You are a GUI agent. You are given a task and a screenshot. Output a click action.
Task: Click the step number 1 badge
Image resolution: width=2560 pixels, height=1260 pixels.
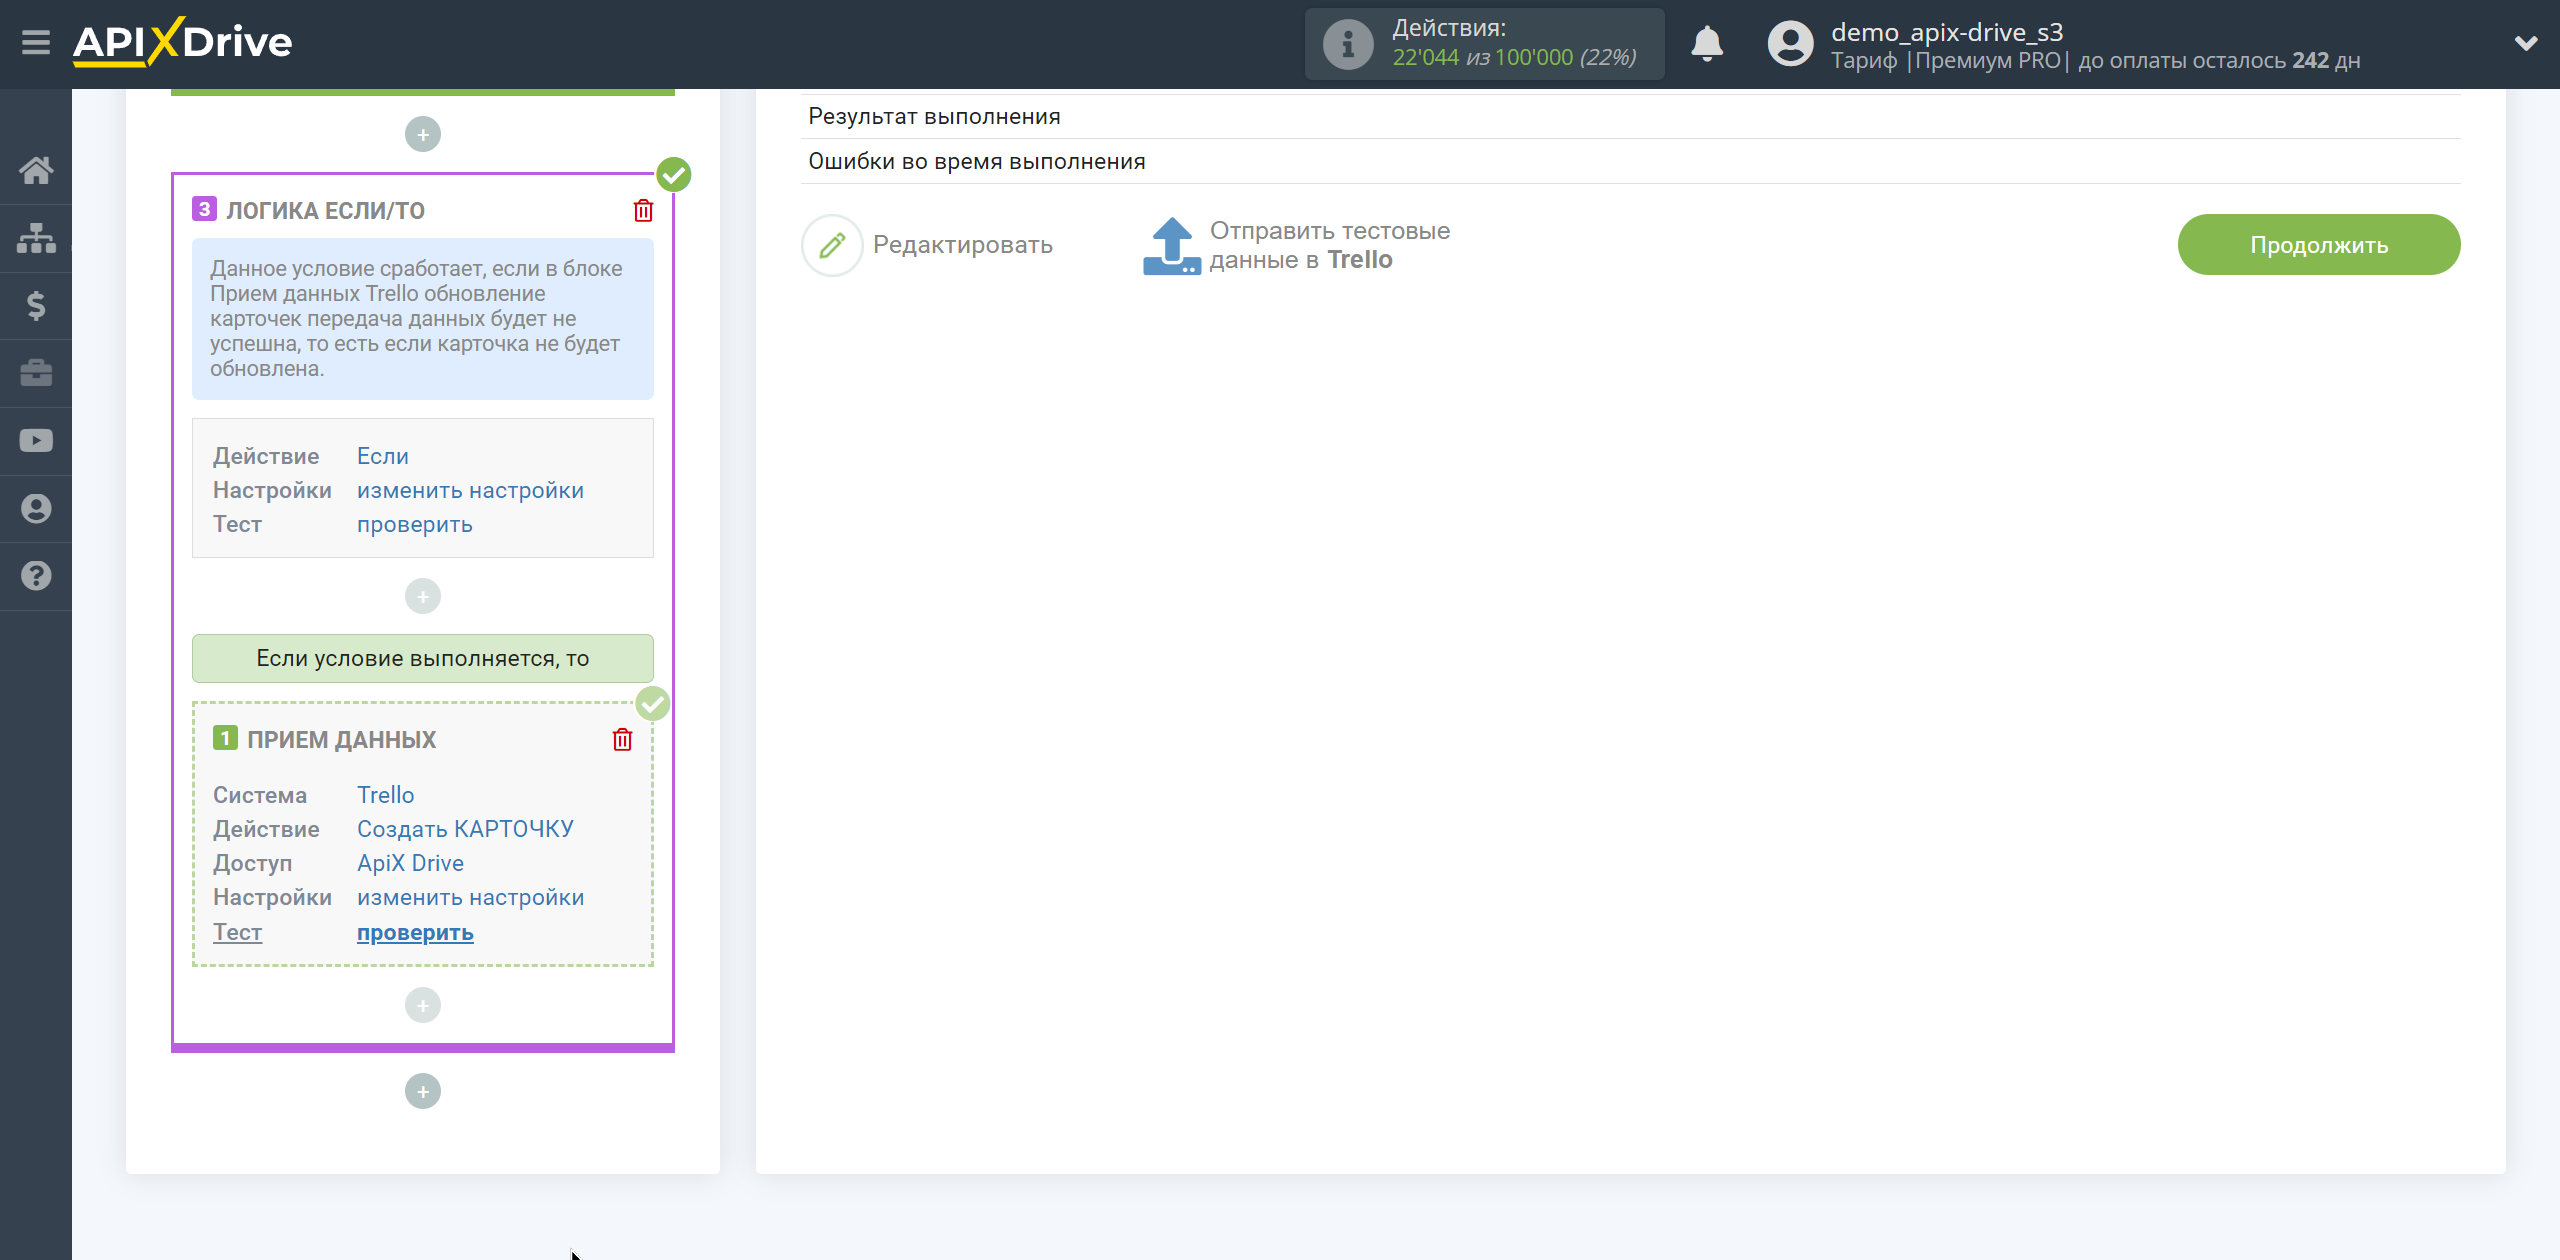click(x=225, y=738)
